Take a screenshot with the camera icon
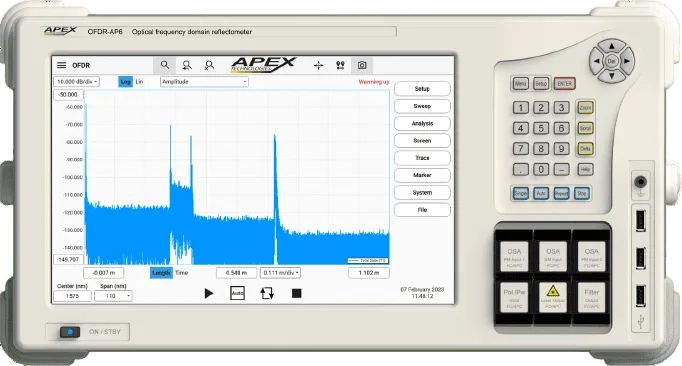682x366 pixels. (x=362, y=65)
